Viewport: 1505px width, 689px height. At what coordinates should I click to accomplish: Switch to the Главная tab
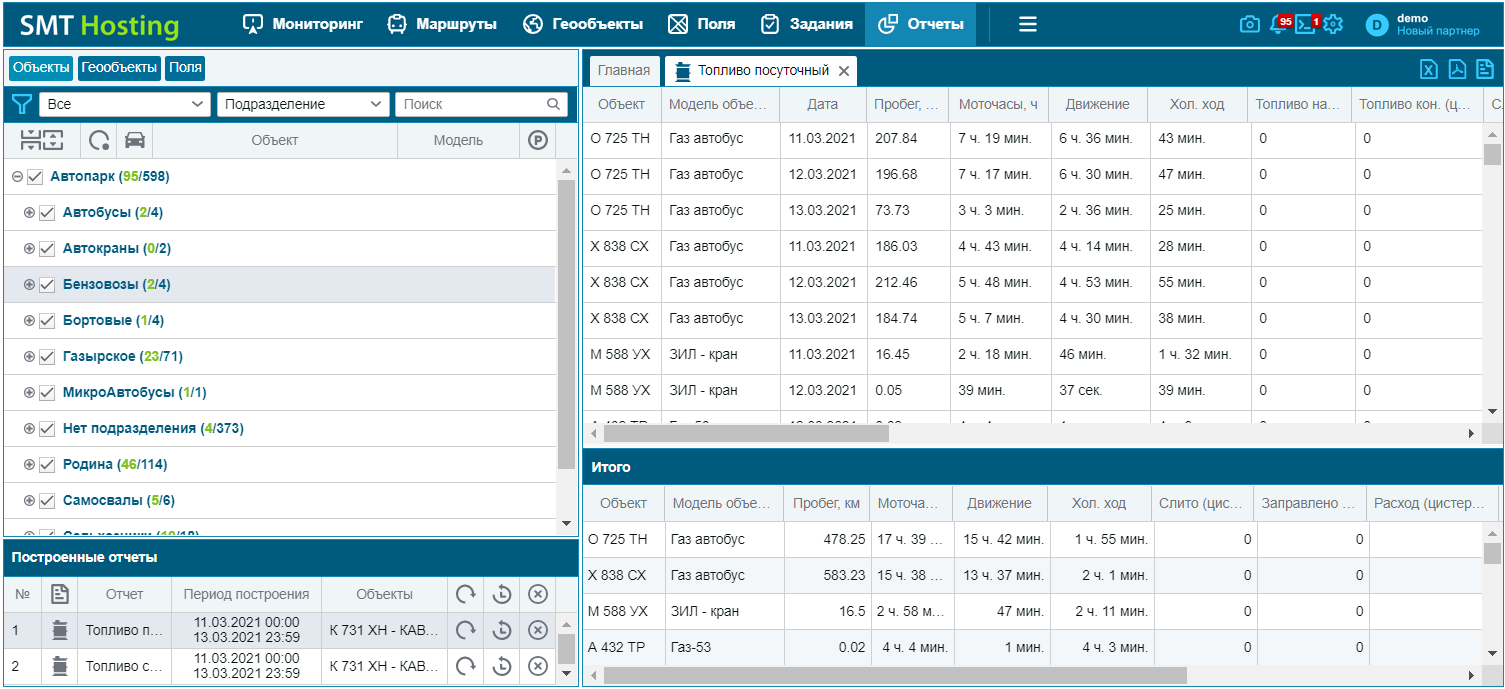tap(624, 71)
